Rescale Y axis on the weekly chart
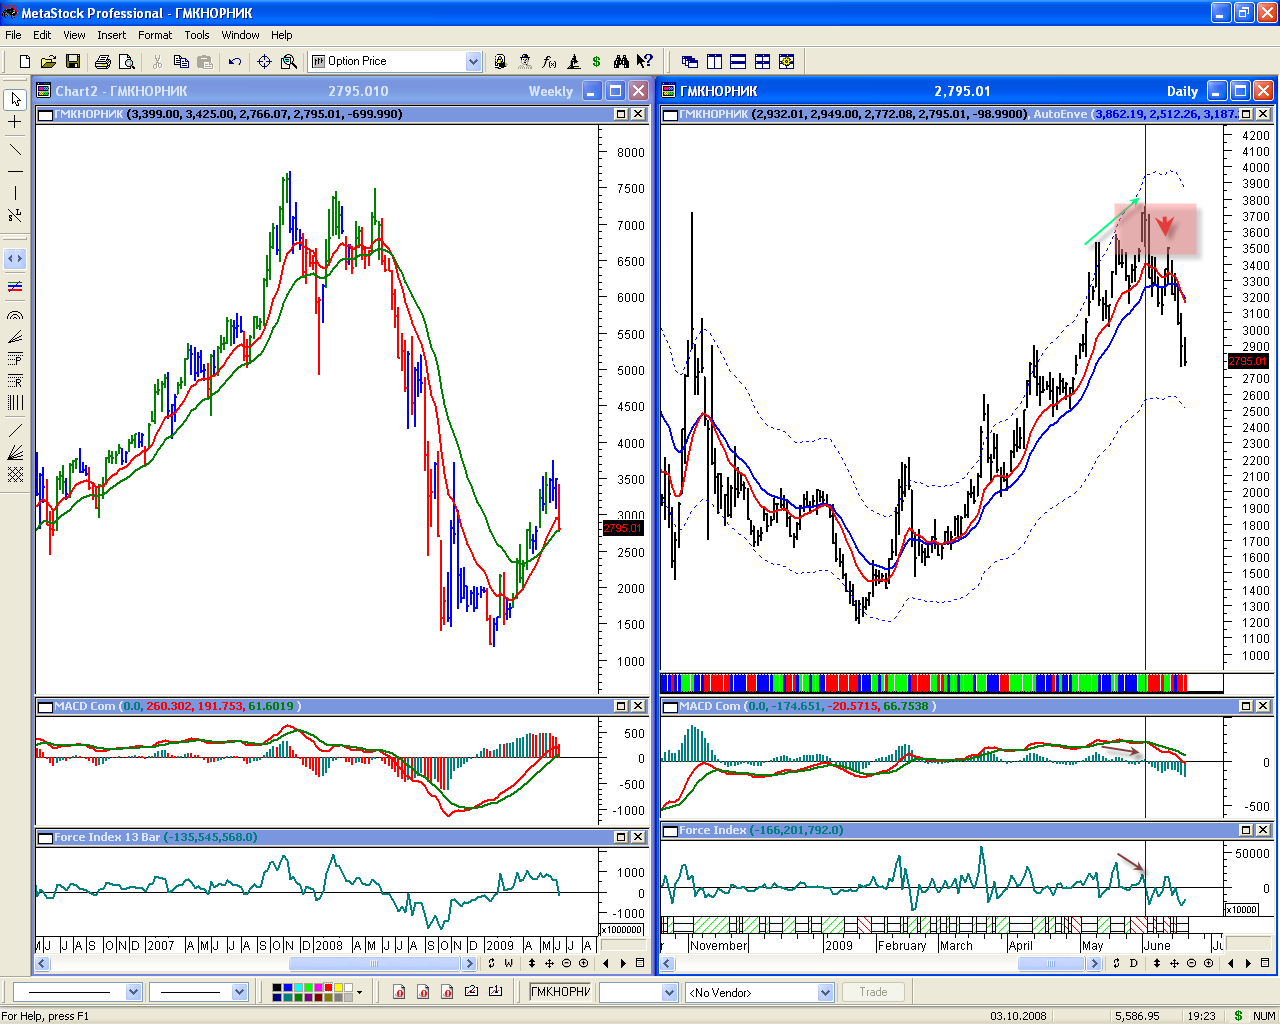The width and height of the screenshot is (1280, 1024). (532, 964)
